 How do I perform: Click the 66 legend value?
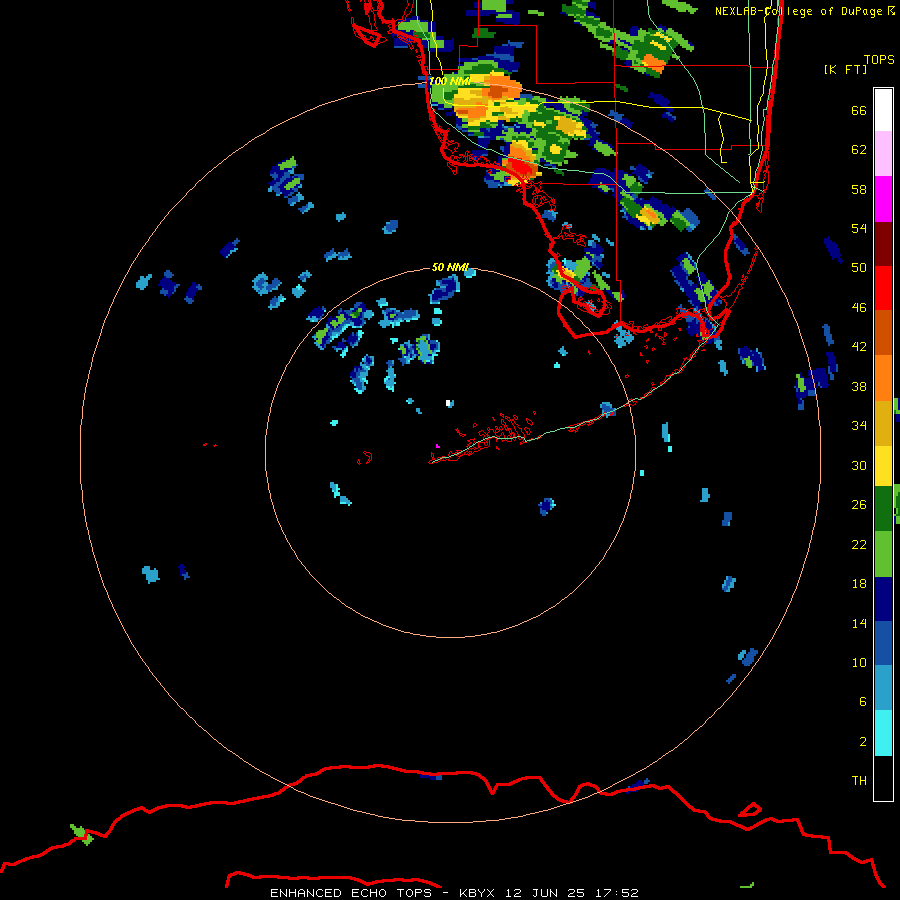tap(859, 110)
